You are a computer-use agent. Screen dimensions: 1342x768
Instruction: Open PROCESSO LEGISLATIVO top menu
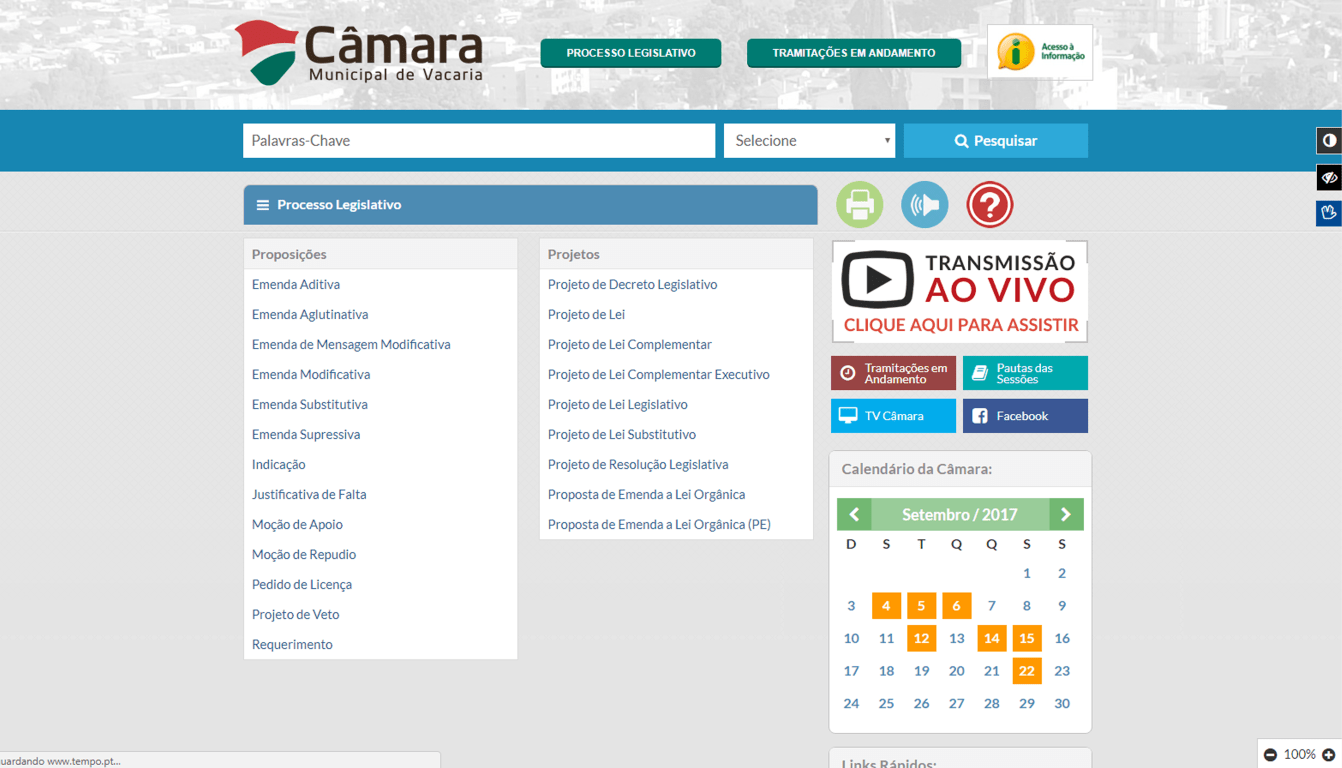coord(631,53)
